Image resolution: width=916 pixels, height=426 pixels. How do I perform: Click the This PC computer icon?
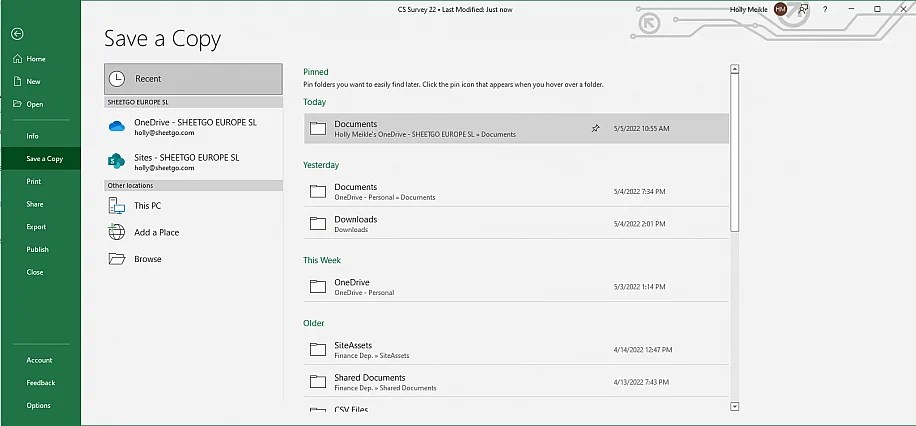[x=117, y=206]
